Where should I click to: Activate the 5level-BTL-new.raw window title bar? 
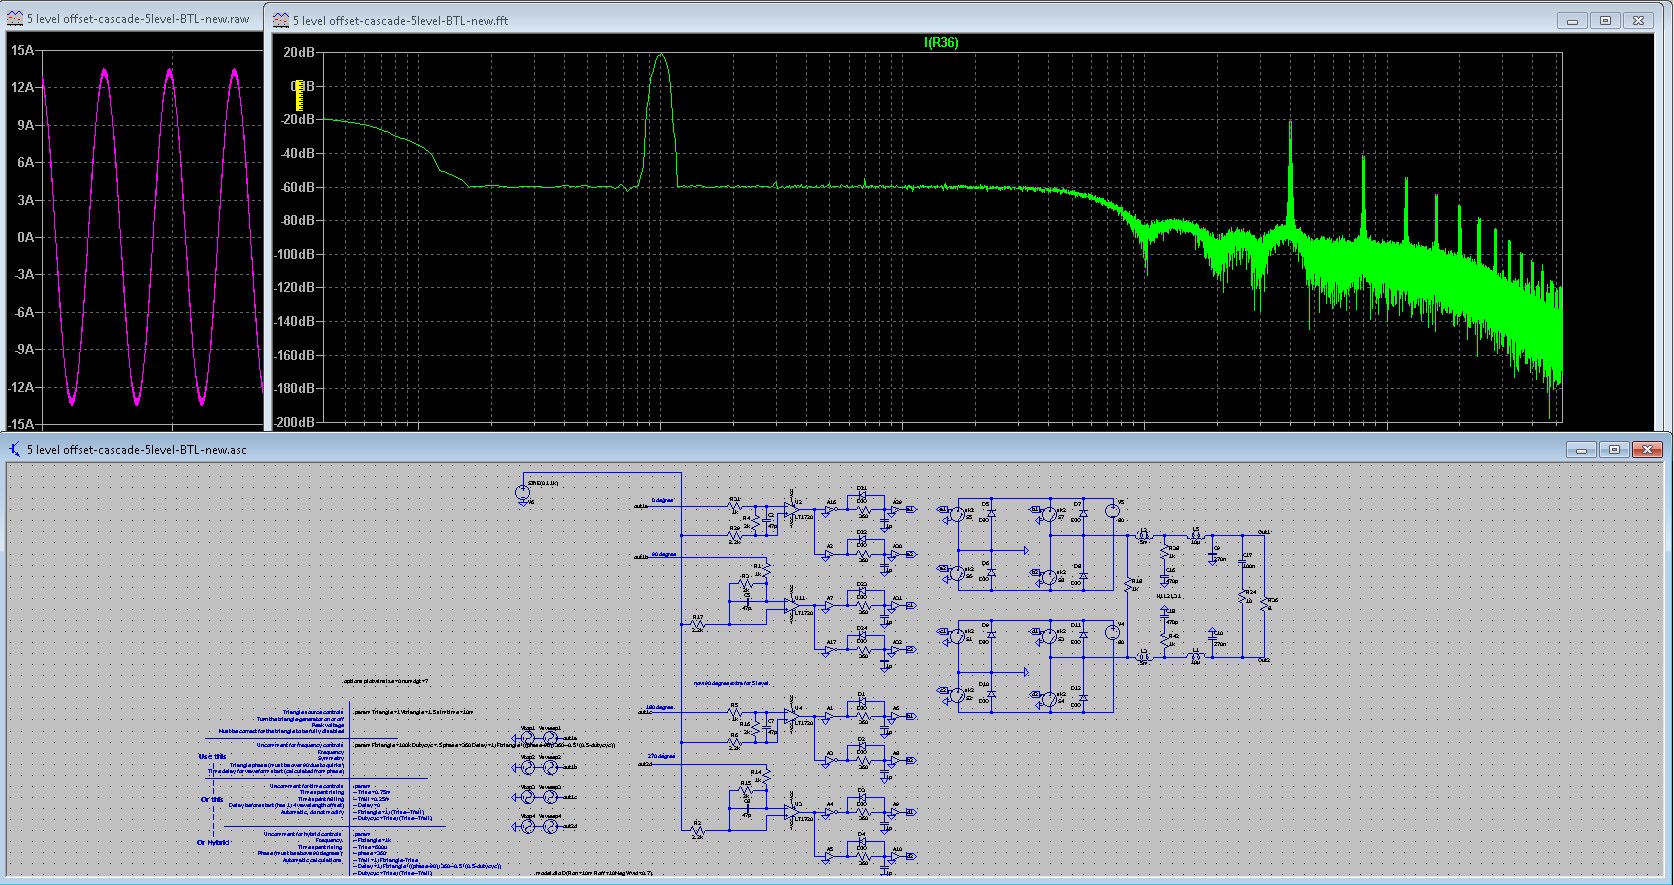[134, 19]
